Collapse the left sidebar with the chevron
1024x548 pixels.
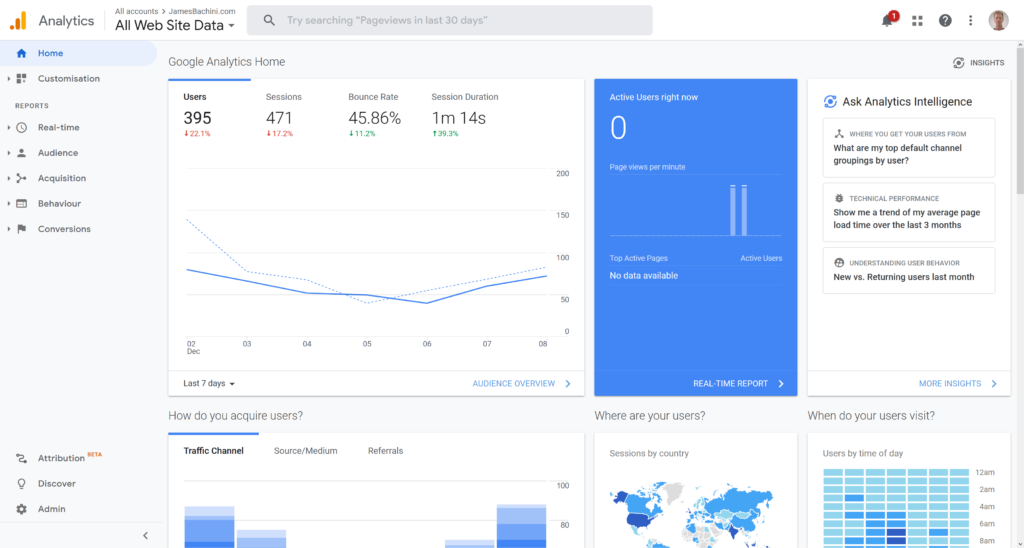coord(146,536)
